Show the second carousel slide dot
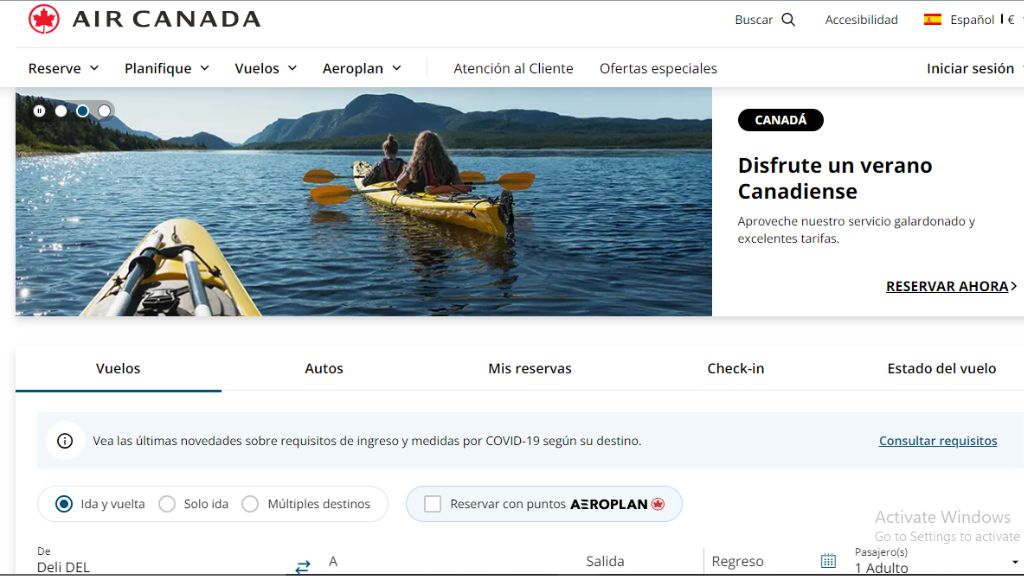The height and width of the screenshot is (576, 1024). click(x=82, y=111)
